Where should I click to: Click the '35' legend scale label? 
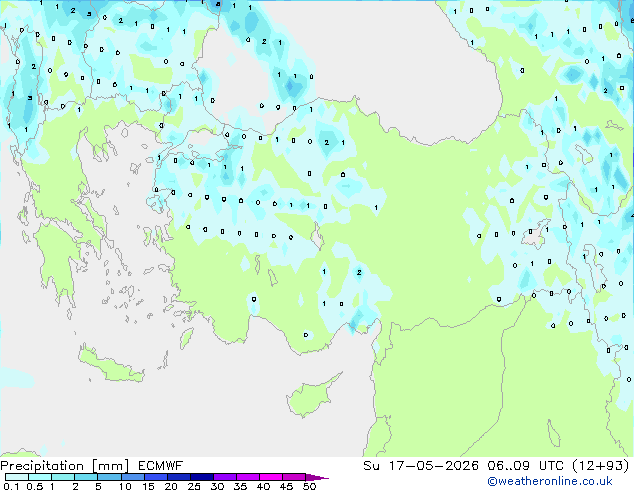(x=240, y=486)
